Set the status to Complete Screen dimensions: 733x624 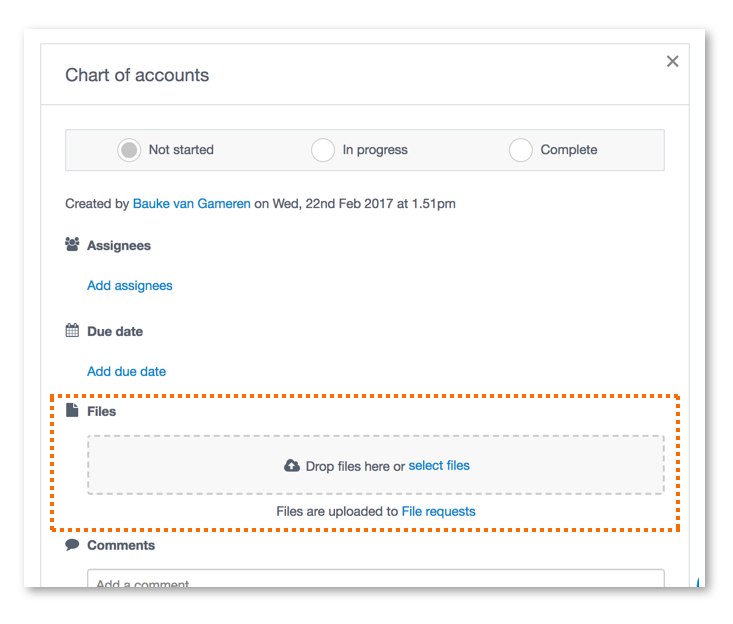click(520, 150)
